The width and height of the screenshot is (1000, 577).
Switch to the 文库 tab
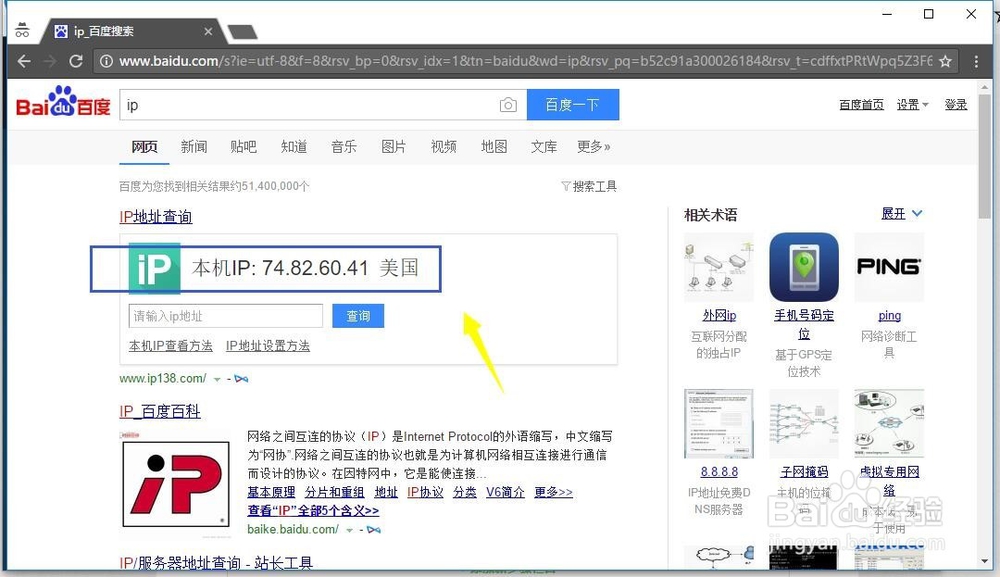[544, 147]
